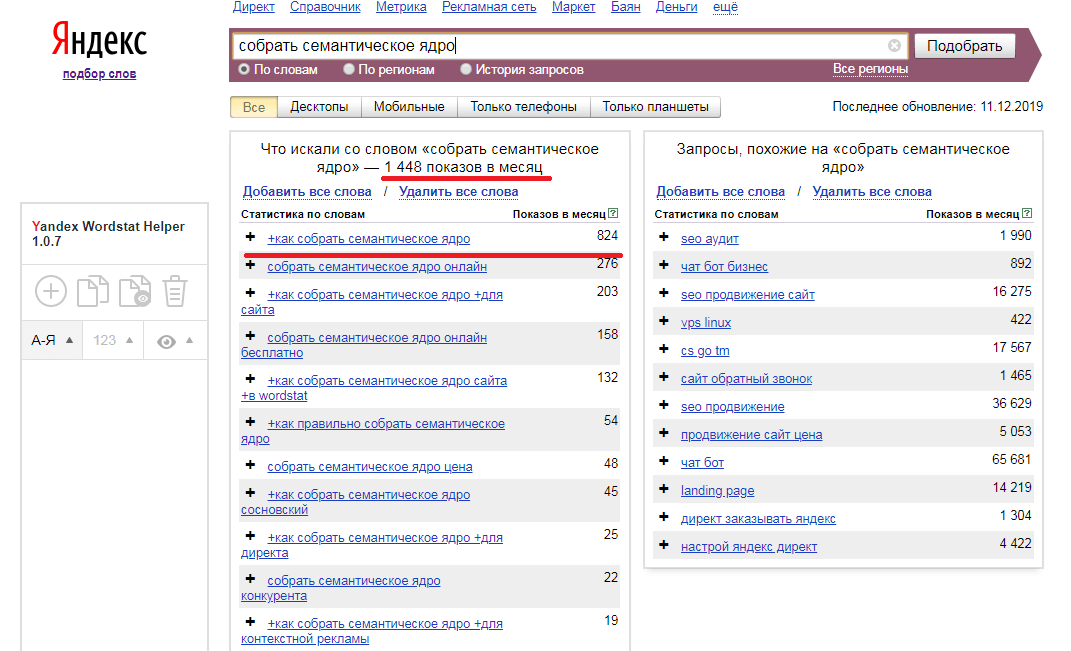Click plus next to 'vps linux'
The width and height of the screenshot is (1071, 651).
click(x=663, y=321)
